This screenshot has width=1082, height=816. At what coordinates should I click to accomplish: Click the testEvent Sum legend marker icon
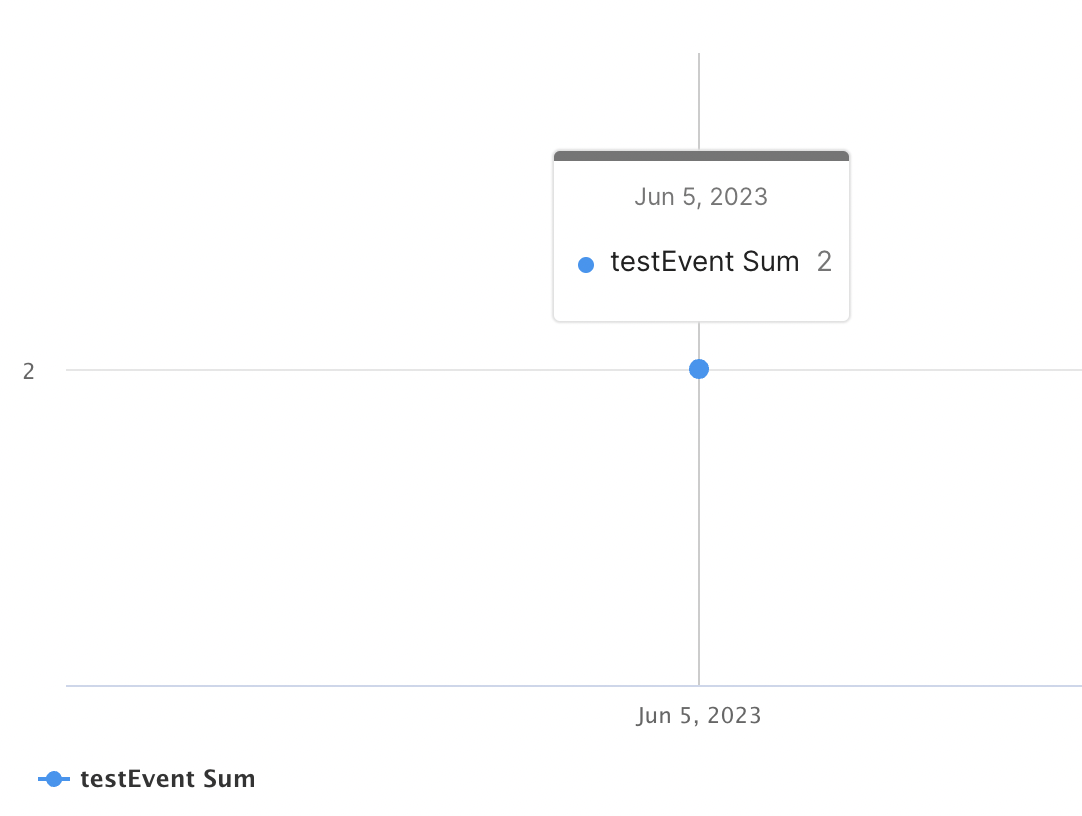(x=54, y=779)
